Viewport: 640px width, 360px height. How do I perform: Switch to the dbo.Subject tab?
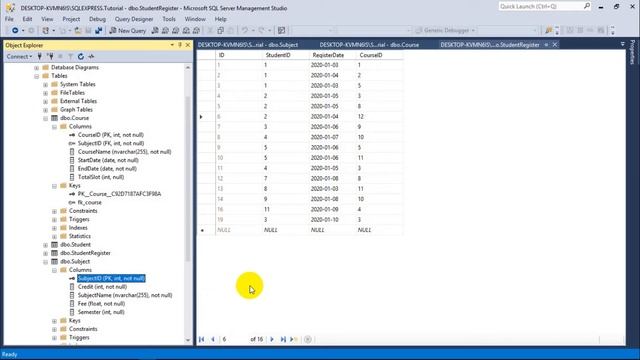248,45
